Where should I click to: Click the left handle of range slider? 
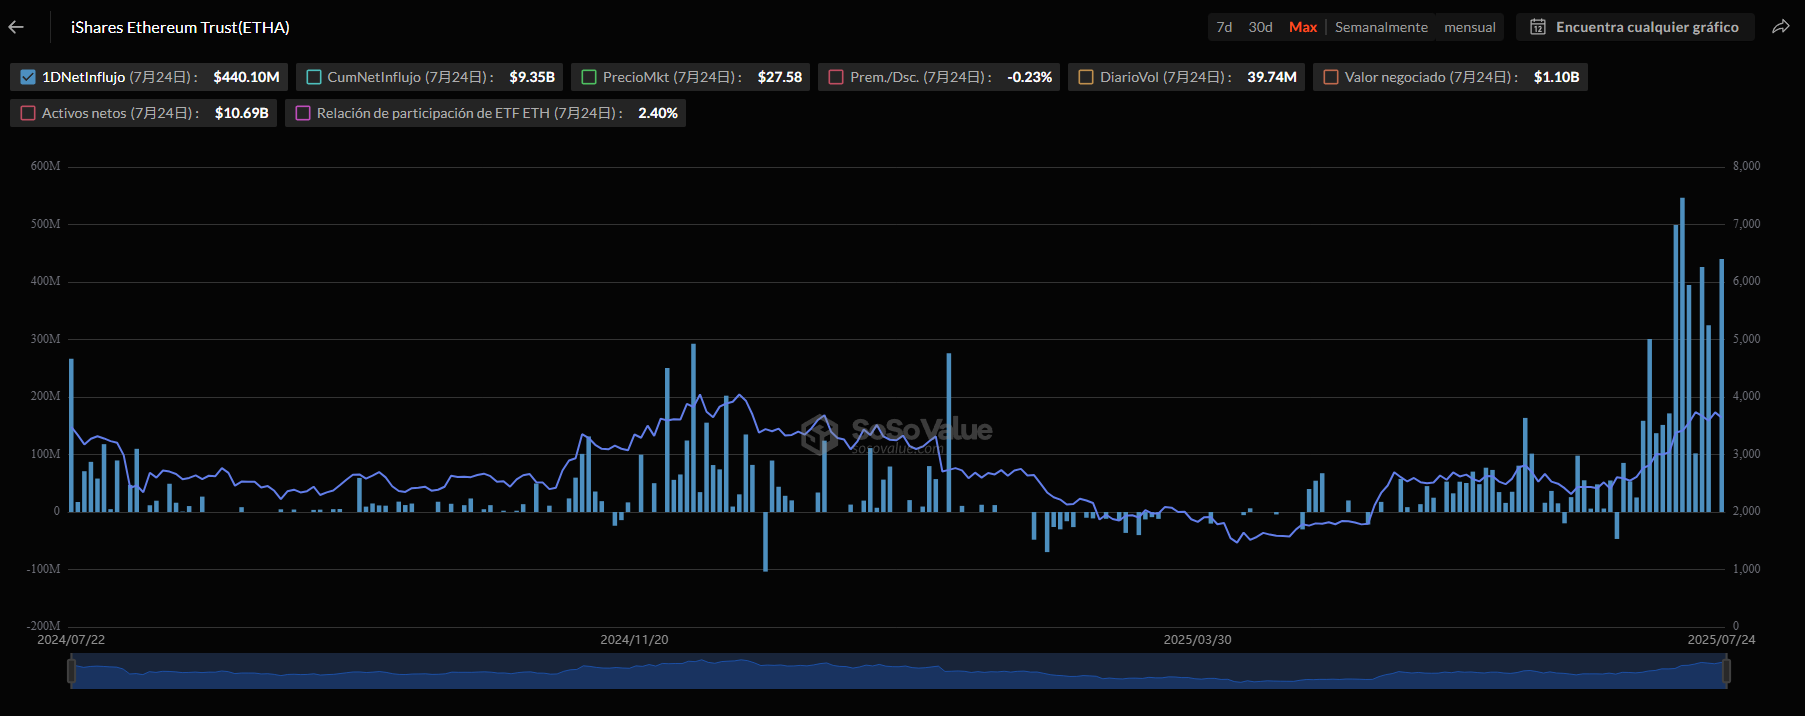(x=71, y=671)
